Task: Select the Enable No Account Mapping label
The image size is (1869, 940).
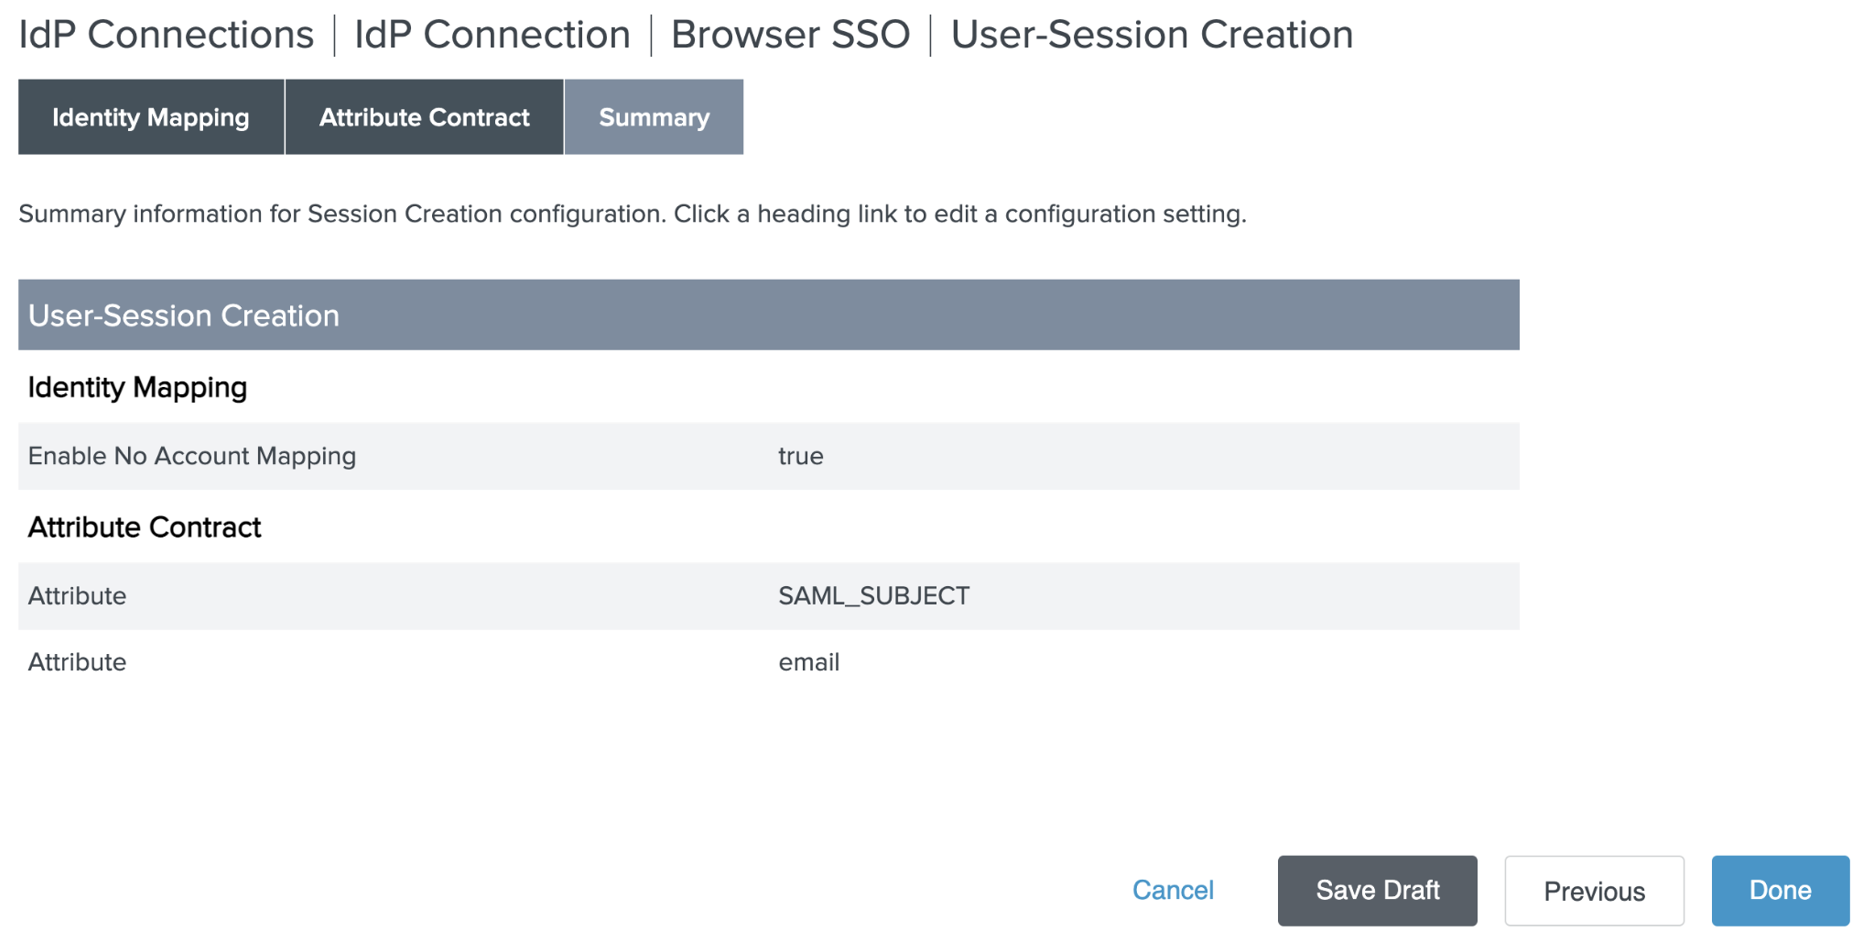Action: point(192,456)
